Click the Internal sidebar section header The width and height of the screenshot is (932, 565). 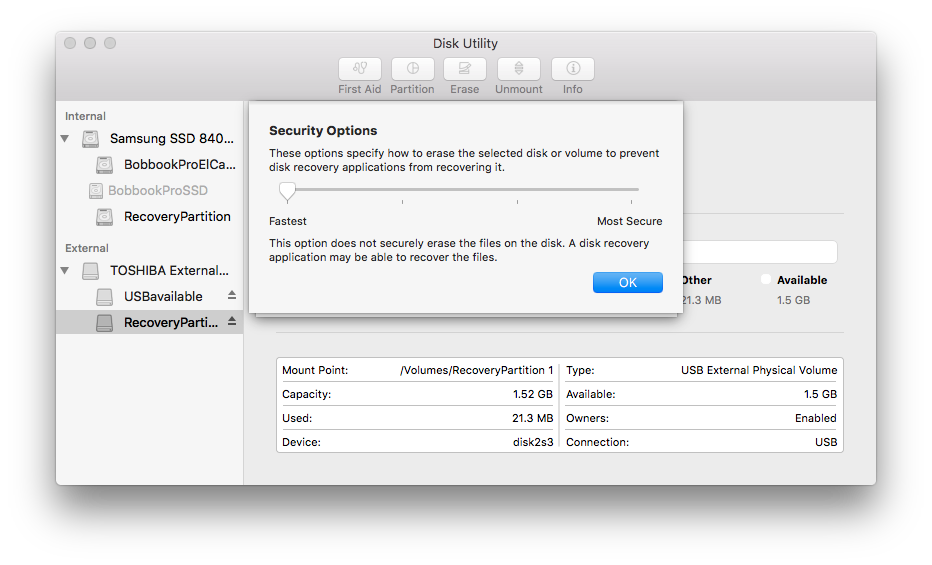click(x=86, y=116)
